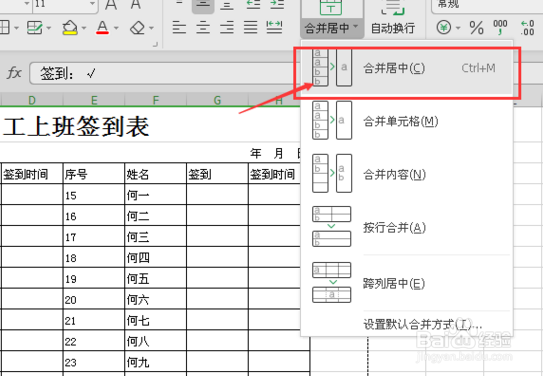Select column G header
Image resolution: width=543 pixels, height=376 pixels.
tap(217, 100)
